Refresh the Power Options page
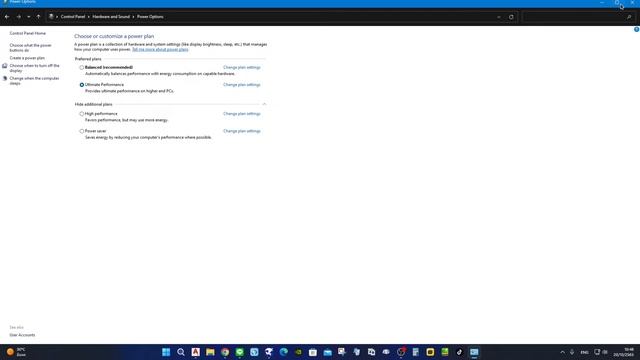 (x=511, y=17)
